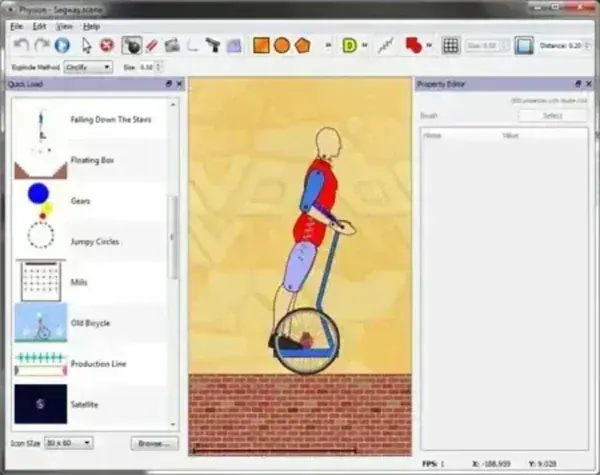Expand the arrow next to the green D
Viewport: 600px width, 475px height.
tap(365, 46)
